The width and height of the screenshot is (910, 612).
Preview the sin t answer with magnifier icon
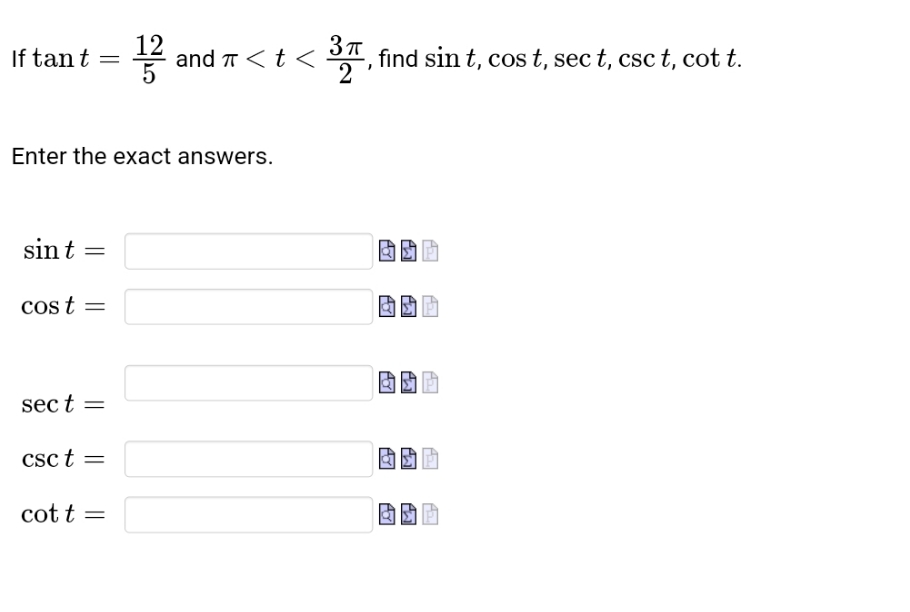(387, 251)
